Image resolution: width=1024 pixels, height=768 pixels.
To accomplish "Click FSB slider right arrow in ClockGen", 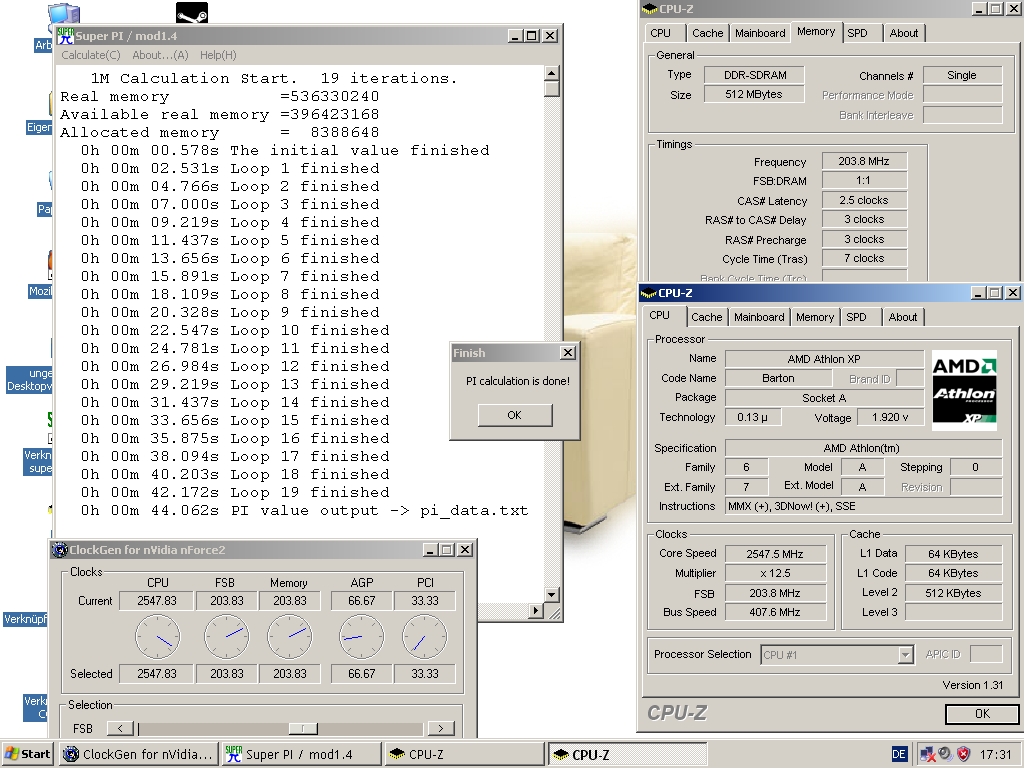I will tap(441, 728).
